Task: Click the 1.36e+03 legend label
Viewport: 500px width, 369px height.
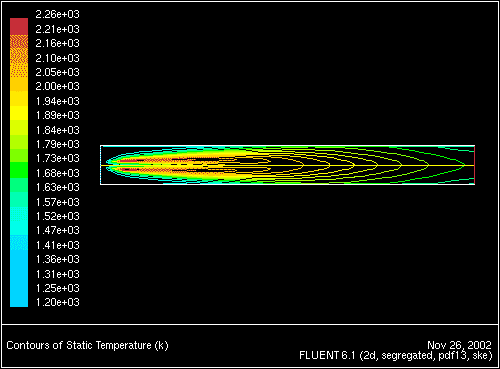Action: click(x=57, y=259)
